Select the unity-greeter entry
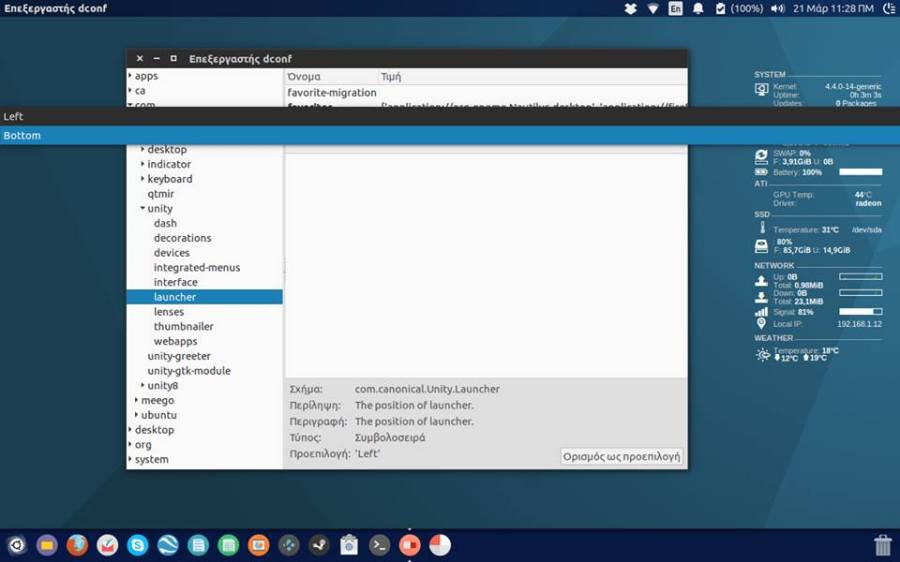Viewport: 900px width, 562px height. (179, 356)
